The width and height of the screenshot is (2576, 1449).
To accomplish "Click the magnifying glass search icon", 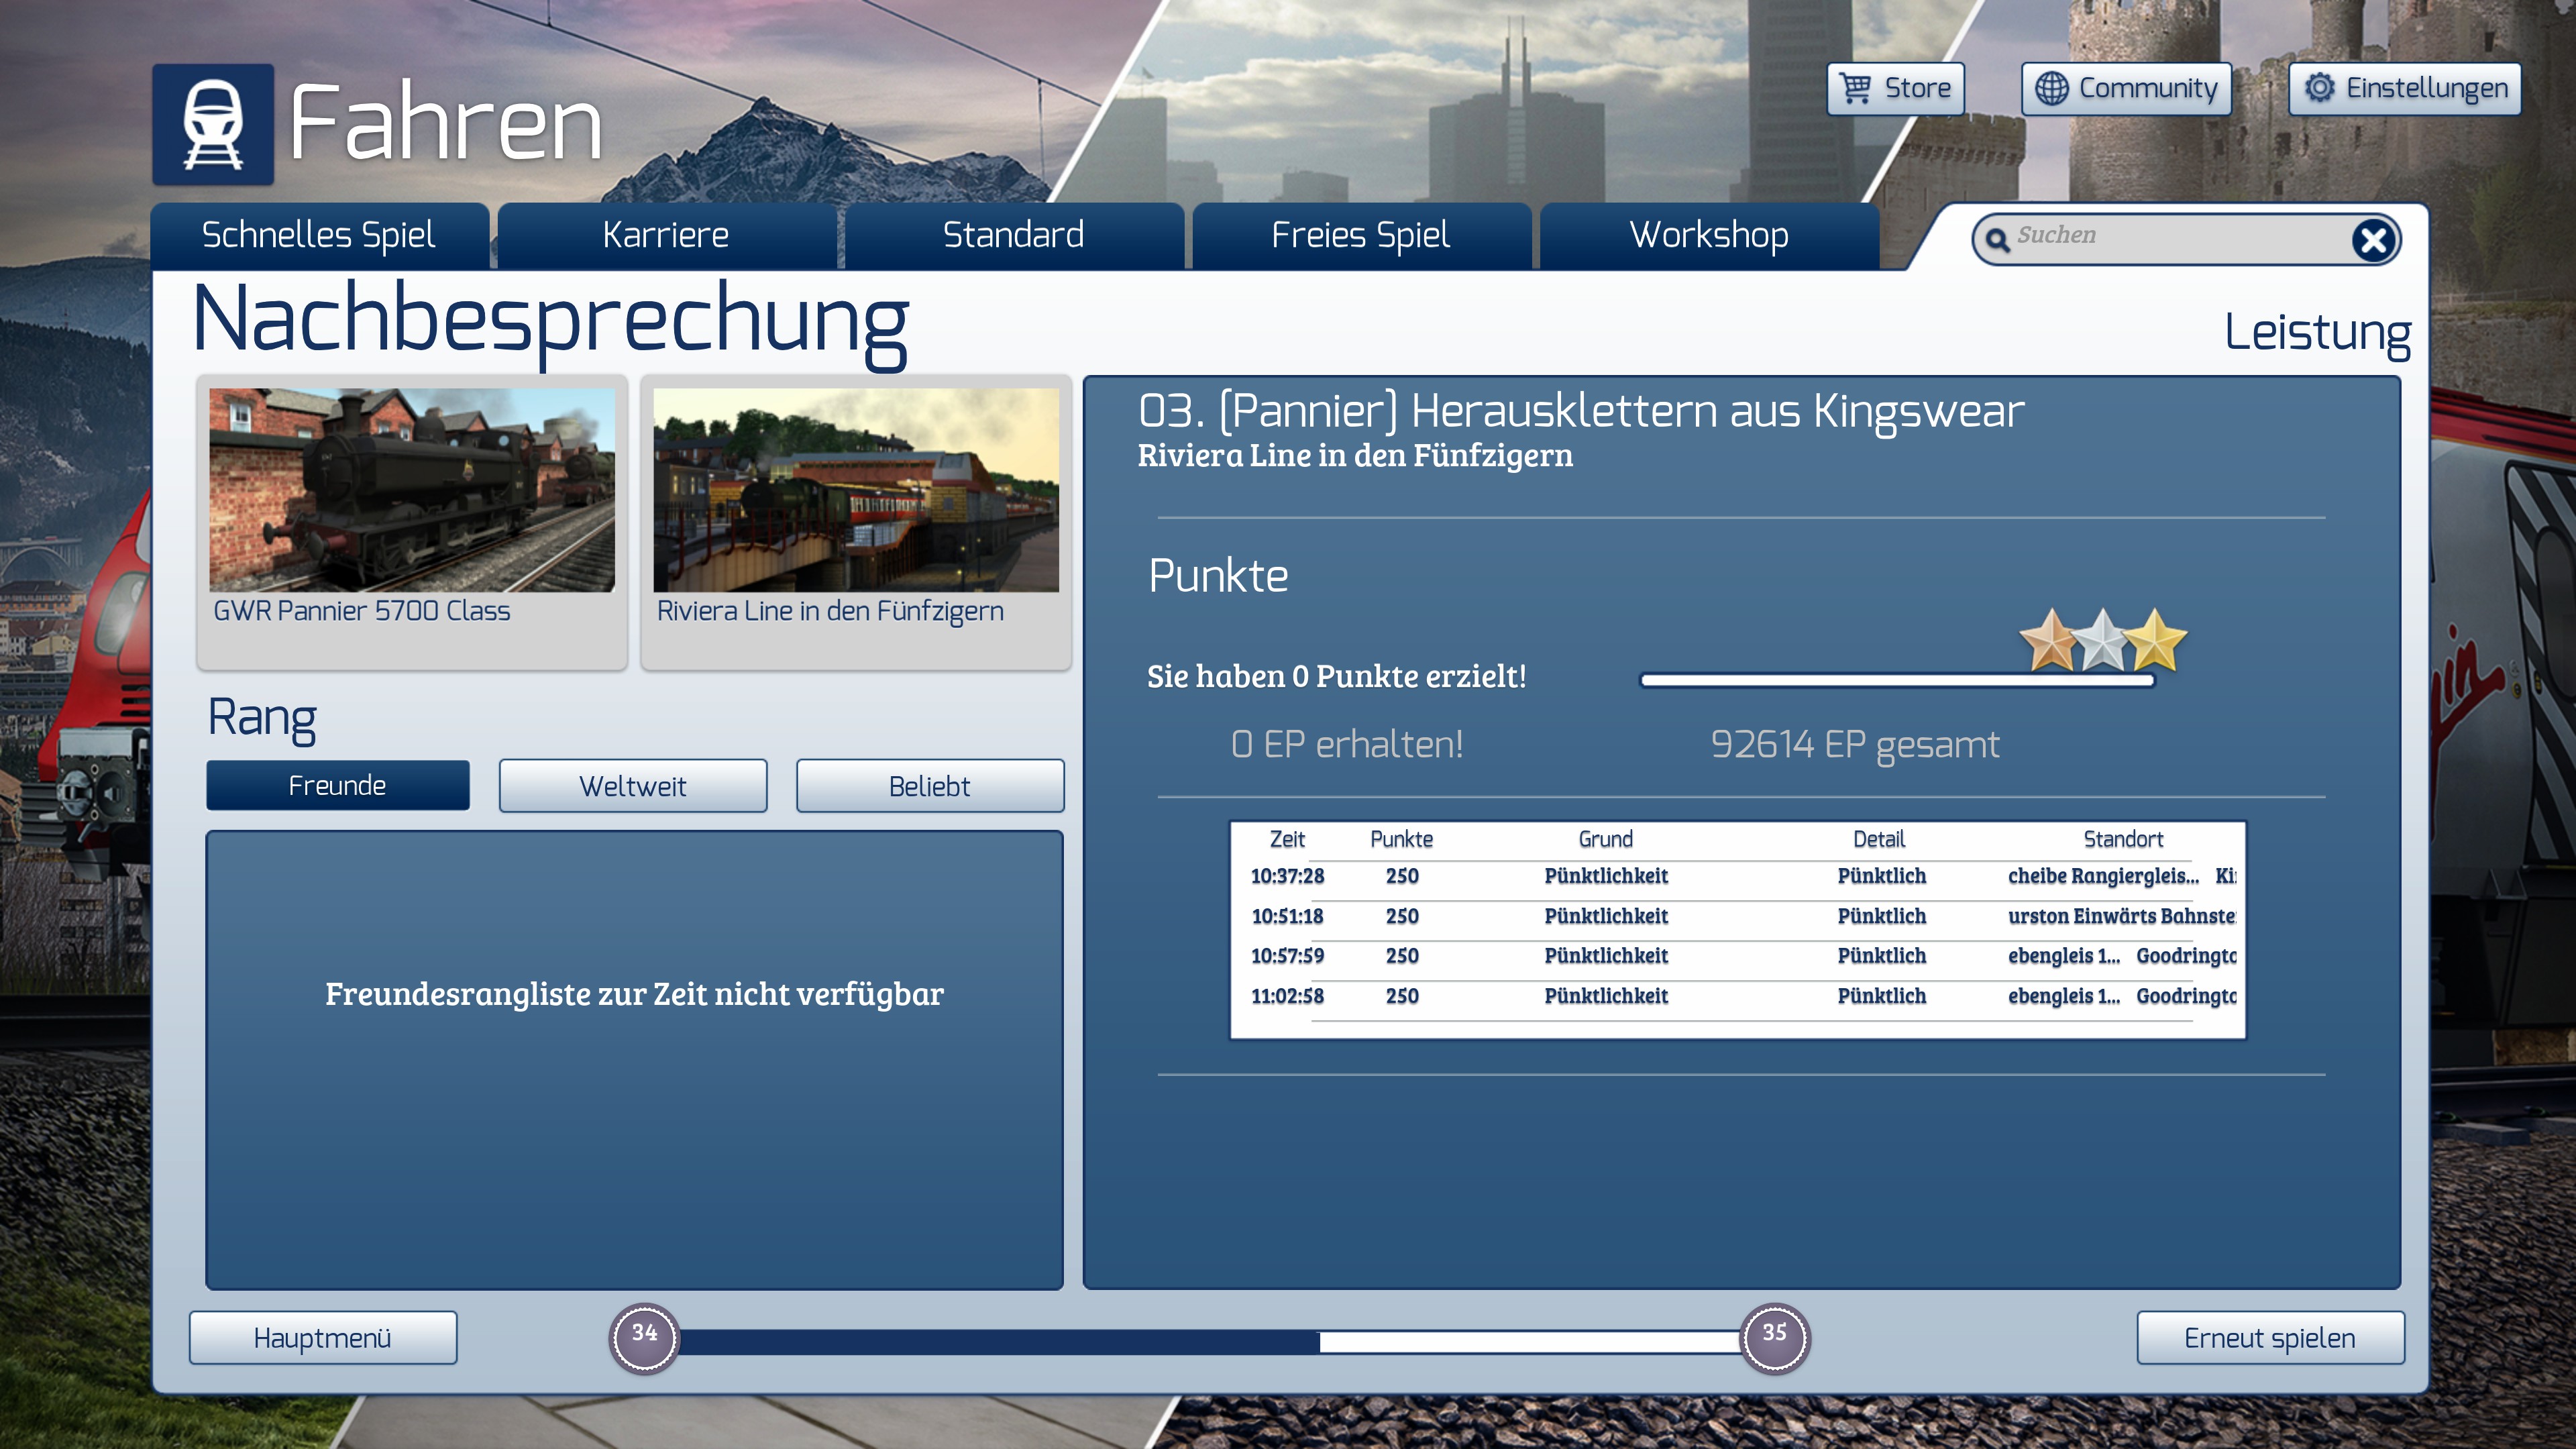I will click(x=1996, y=240).
